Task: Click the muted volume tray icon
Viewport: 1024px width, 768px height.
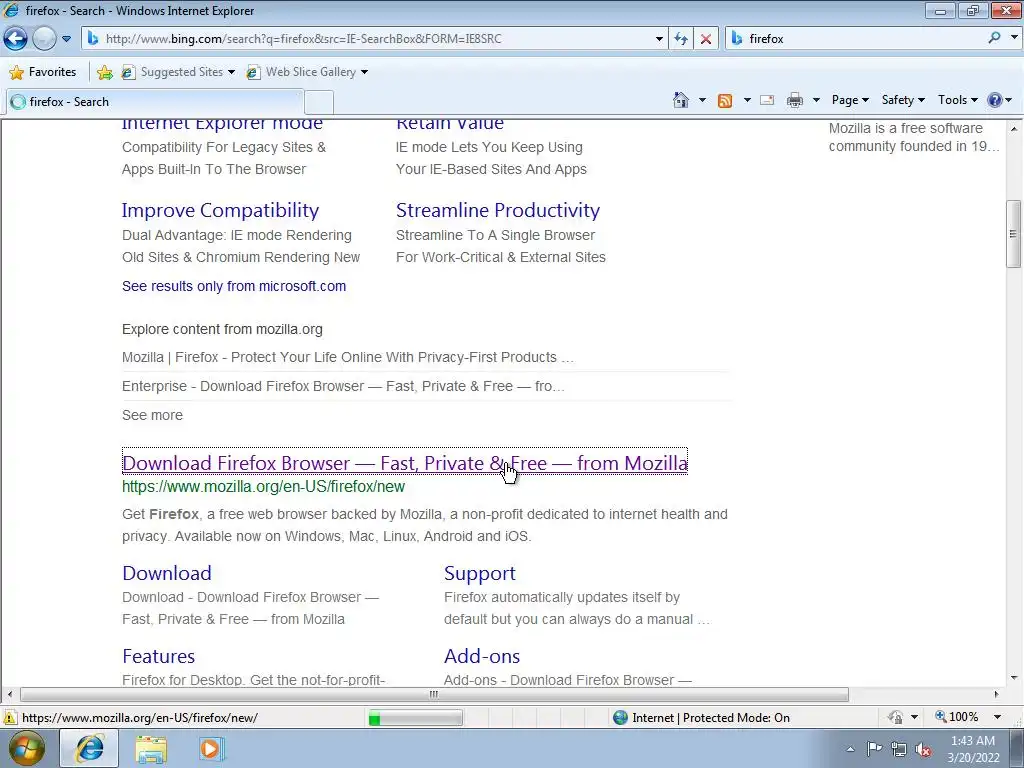Action: pos(923,749)
